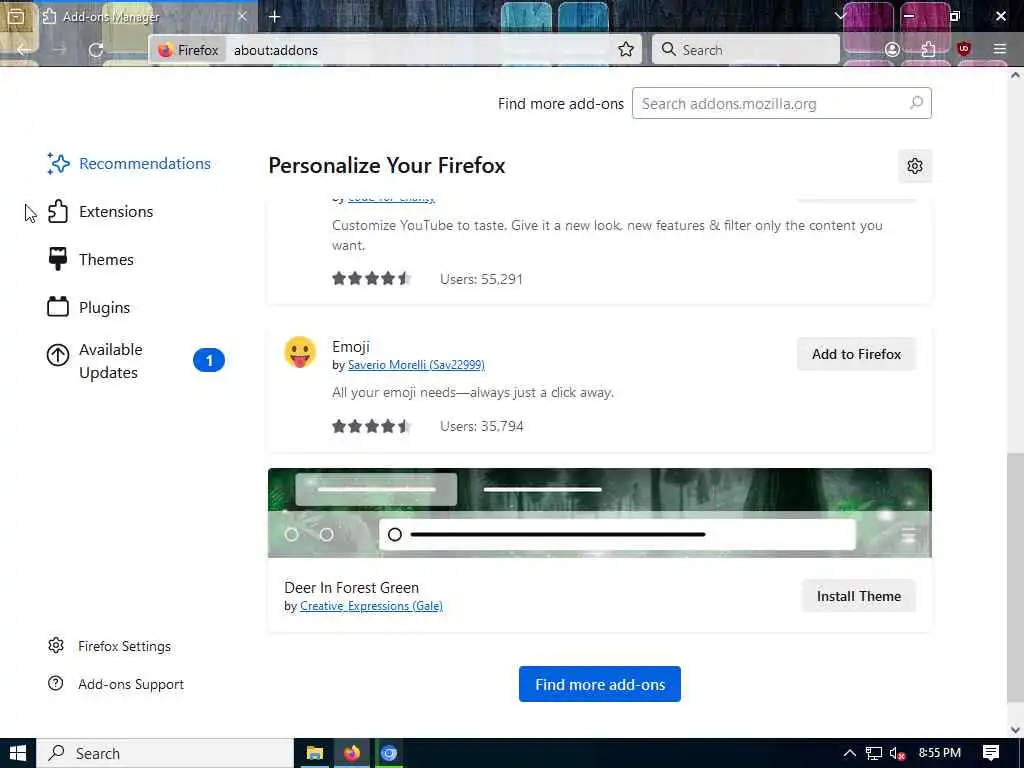Open the Windows notification center
The image size is (1024, 768).
pos(991,753)
